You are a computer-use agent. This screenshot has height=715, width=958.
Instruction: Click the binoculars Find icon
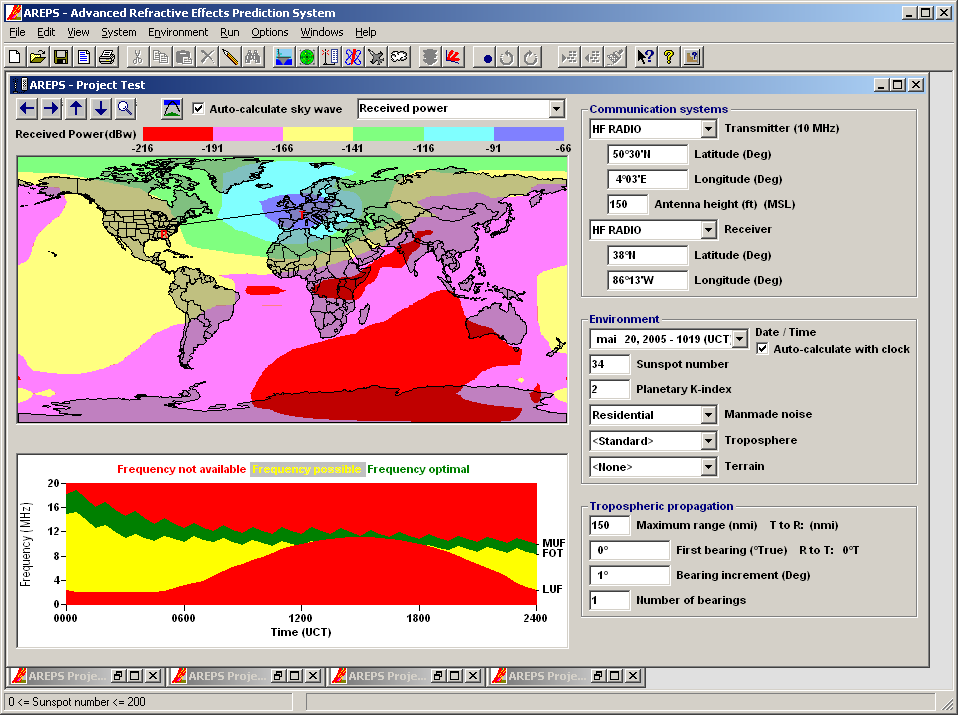coord(253,57)
